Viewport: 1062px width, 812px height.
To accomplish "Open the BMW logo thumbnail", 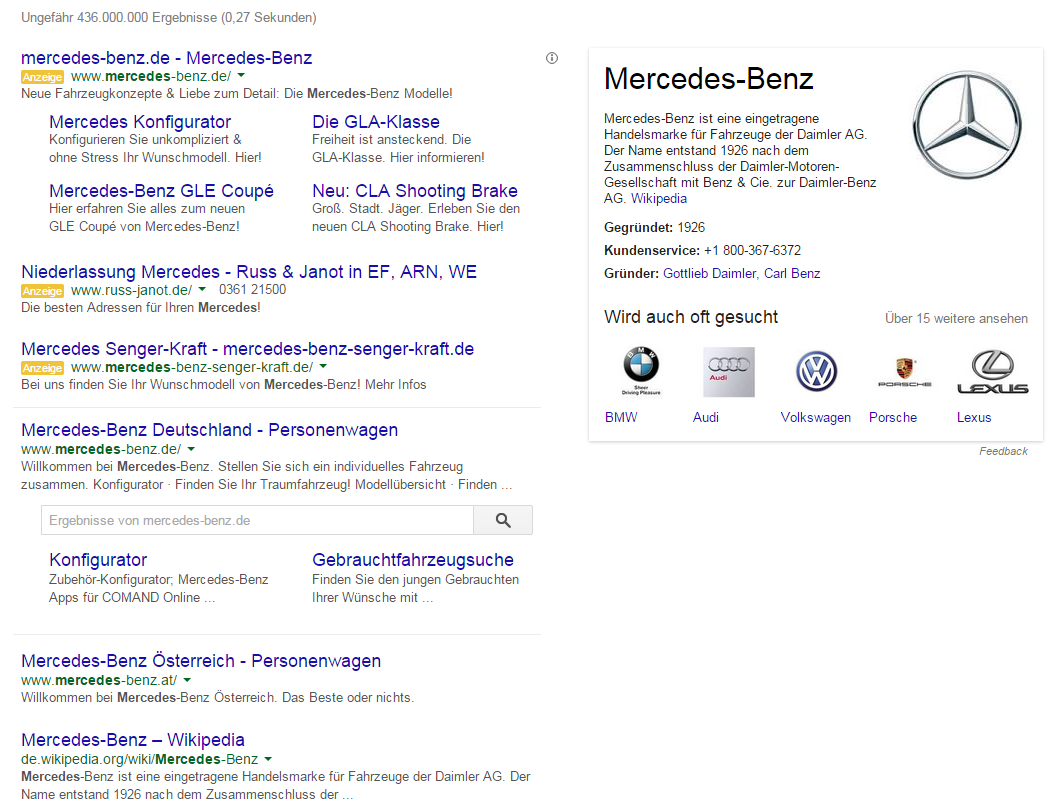I will pyautogui.click(x=641, y=371).
